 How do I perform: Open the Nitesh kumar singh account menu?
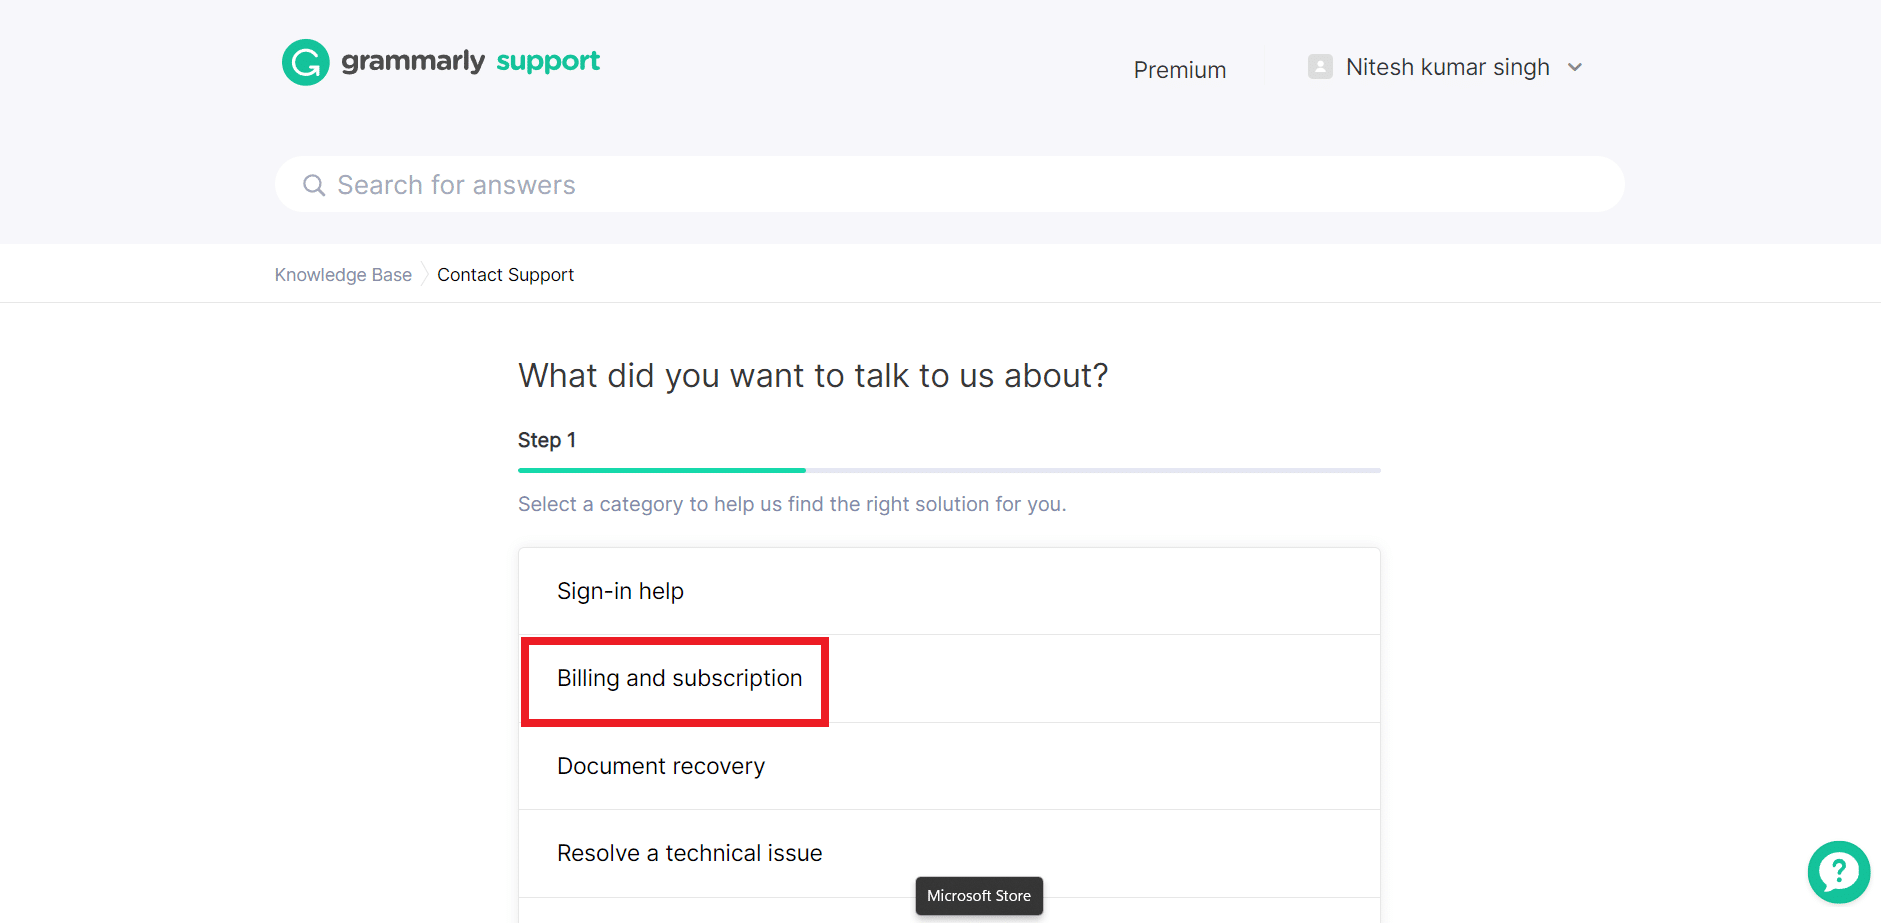[1447, 67]
